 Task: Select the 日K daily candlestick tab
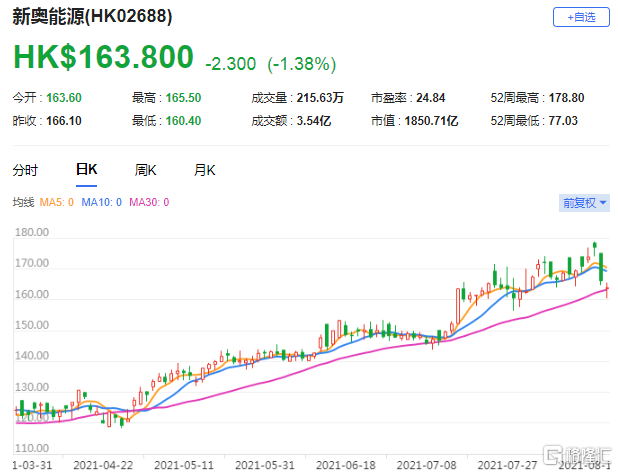point(86,170)
